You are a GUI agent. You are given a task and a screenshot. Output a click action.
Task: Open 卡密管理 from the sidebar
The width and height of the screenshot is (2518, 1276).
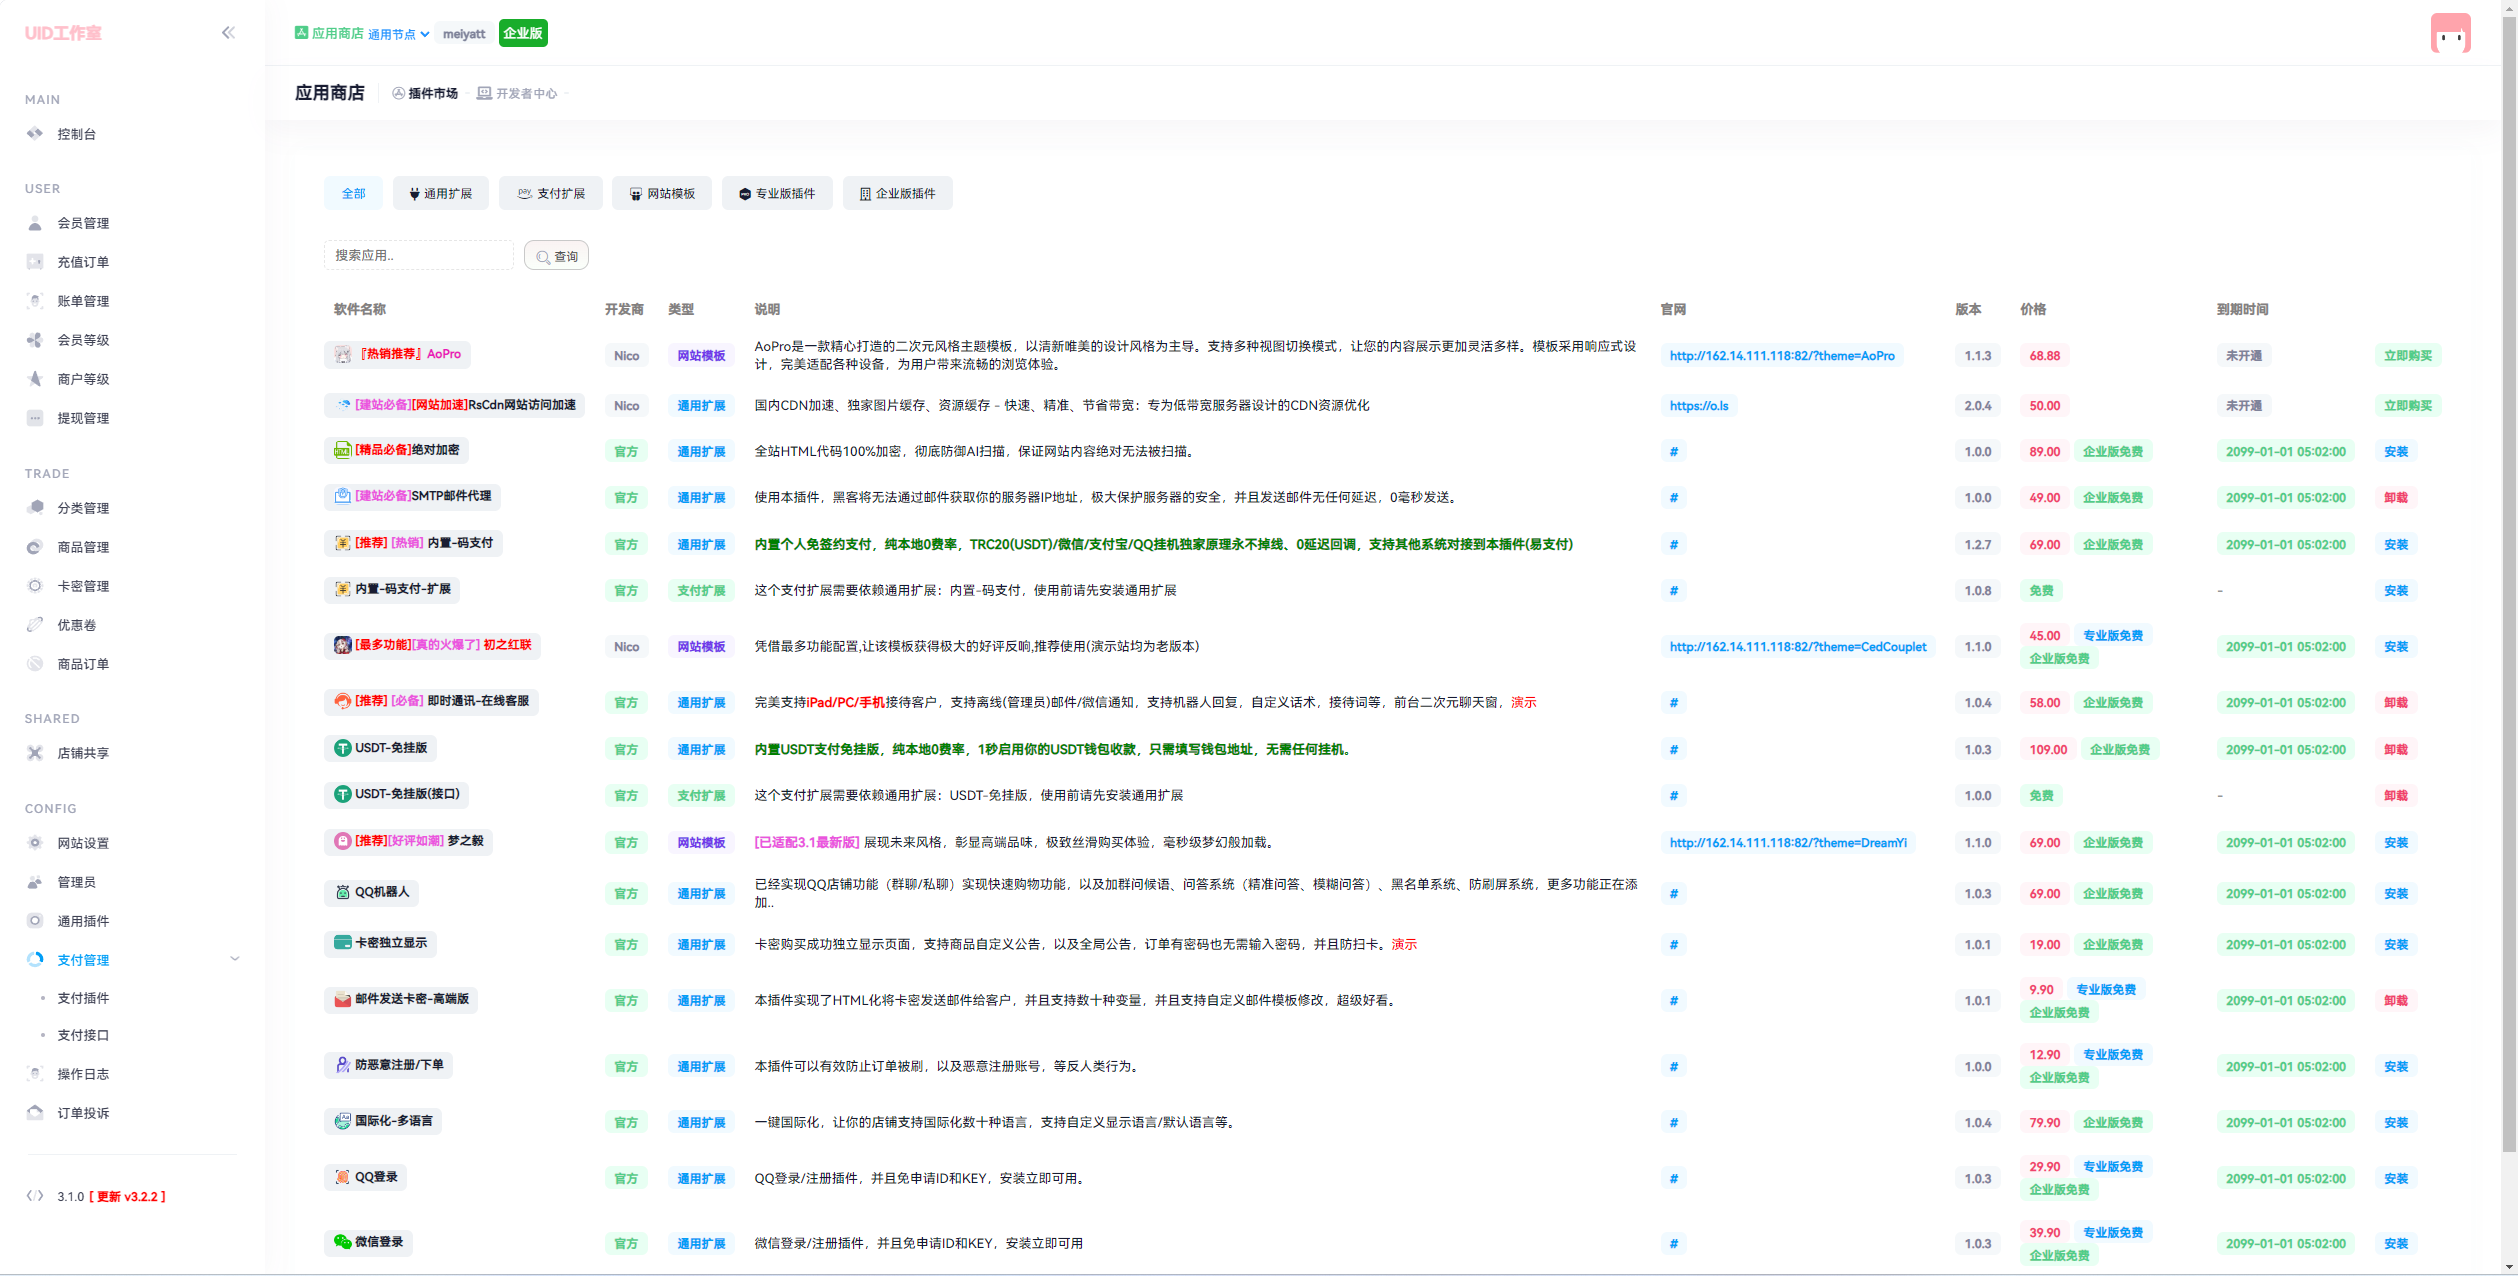(x=83, y=586)
